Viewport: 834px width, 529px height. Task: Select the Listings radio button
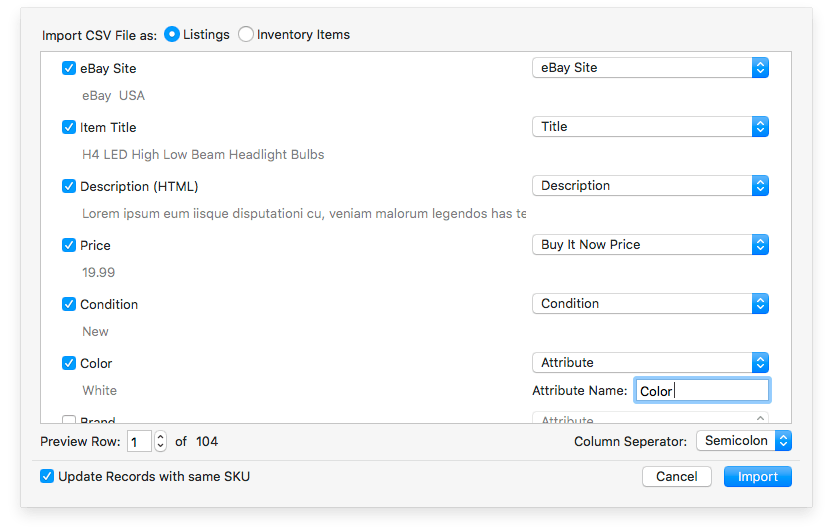coord(172,35)
